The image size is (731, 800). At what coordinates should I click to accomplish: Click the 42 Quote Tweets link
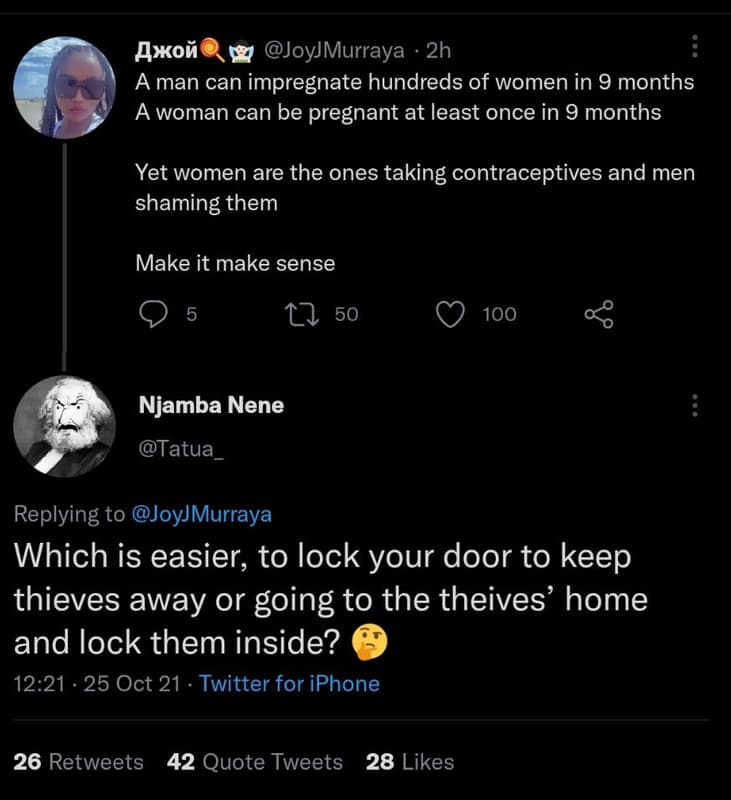[256, 762]
